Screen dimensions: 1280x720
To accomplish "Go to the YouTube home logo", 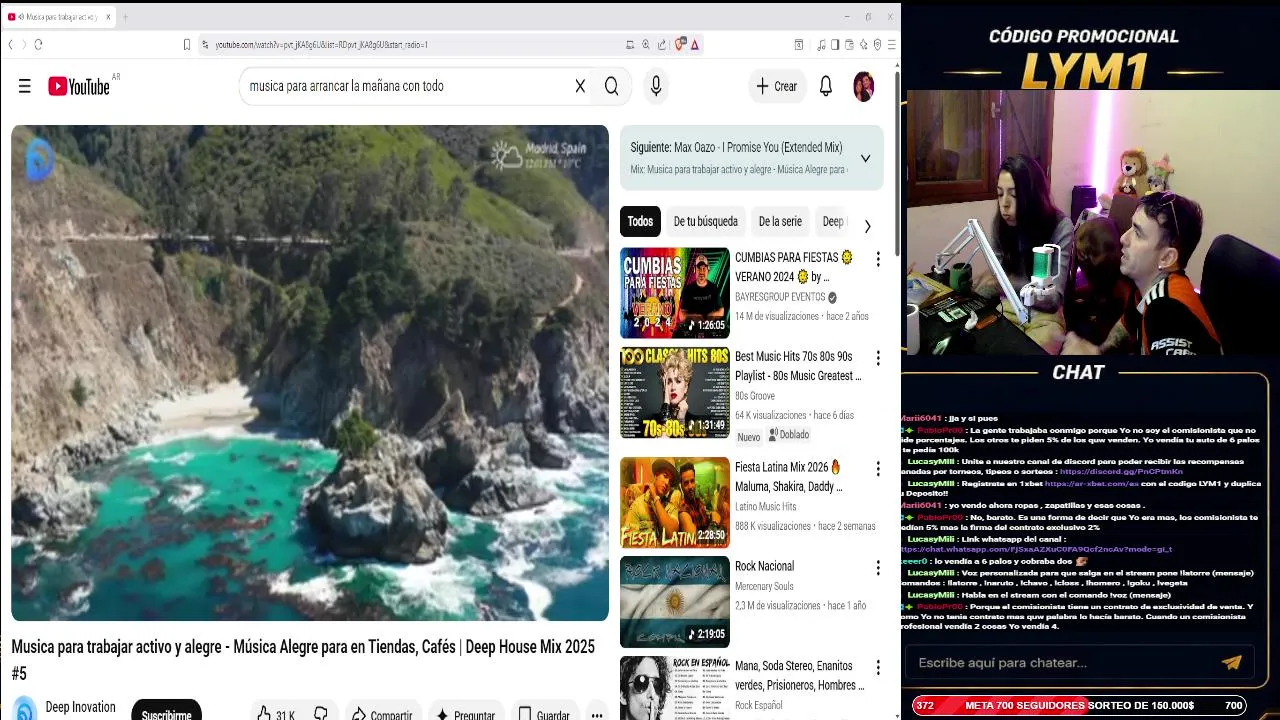I will (x=79, y=86).
